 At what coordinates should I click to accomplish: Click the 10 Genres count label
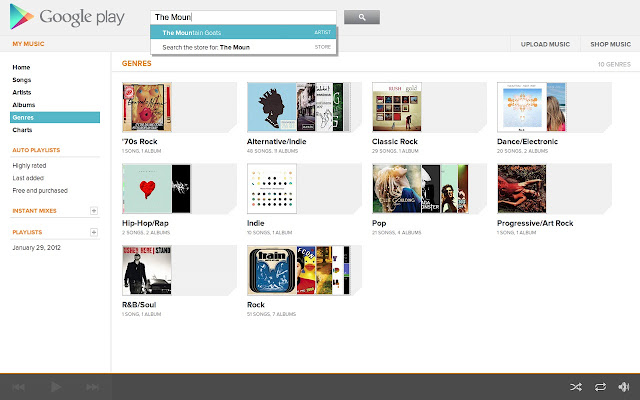click(614, 64)
